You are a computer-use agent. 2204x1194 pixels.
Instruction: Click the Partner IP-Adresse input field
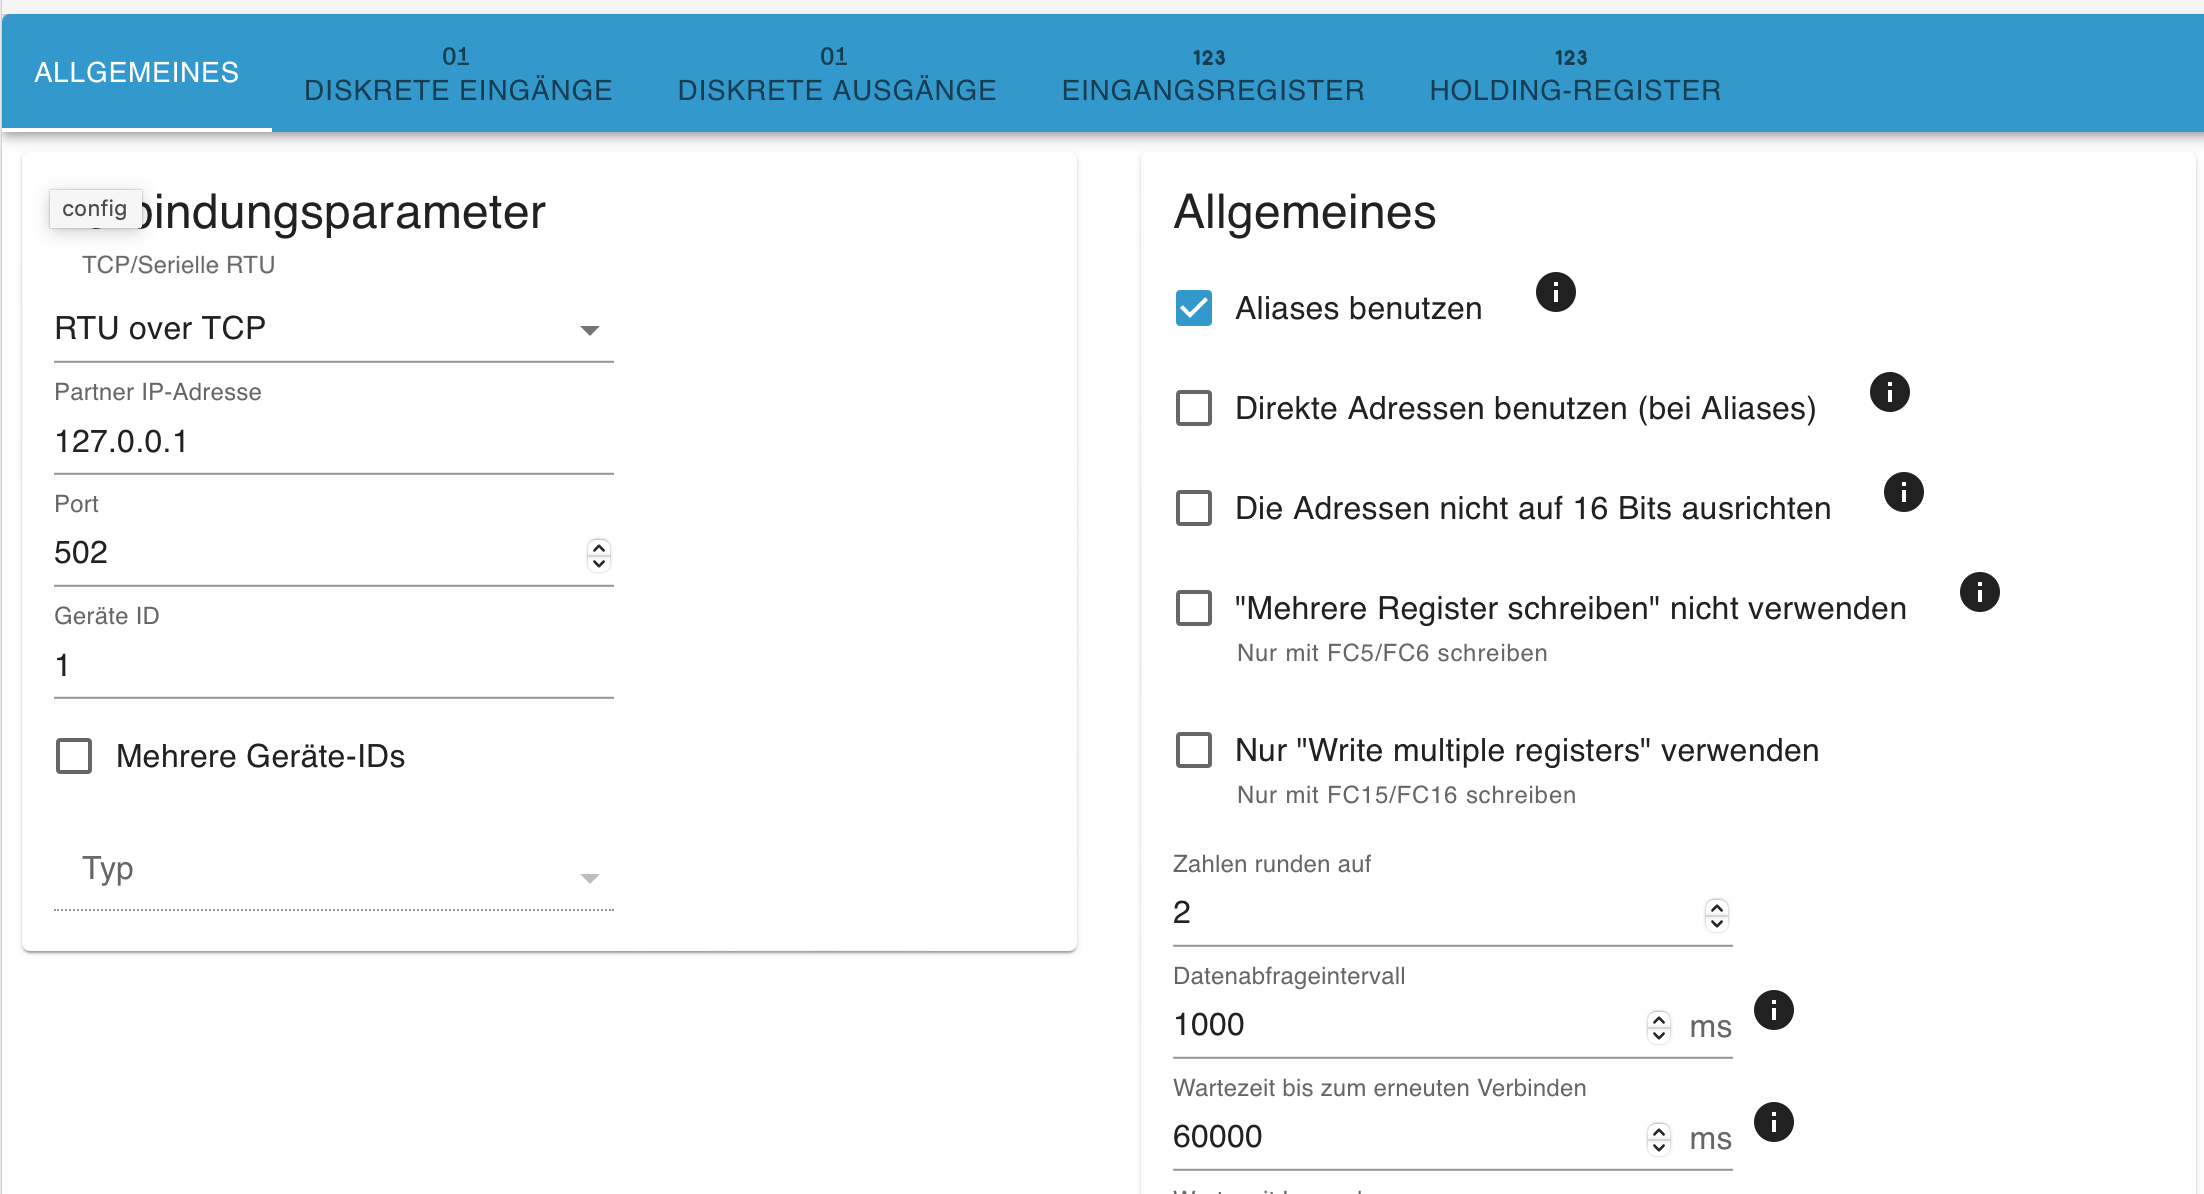coord(333,441)
